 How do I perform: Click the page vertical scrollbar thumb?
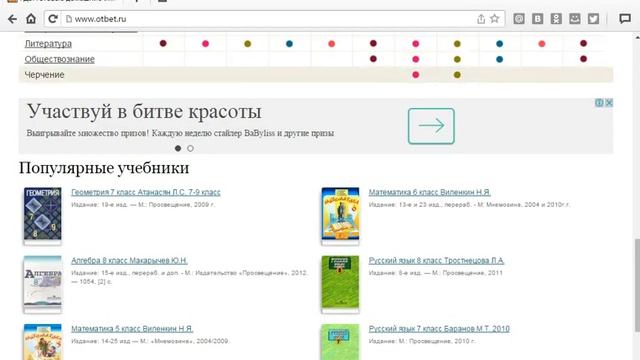point(637,286)
